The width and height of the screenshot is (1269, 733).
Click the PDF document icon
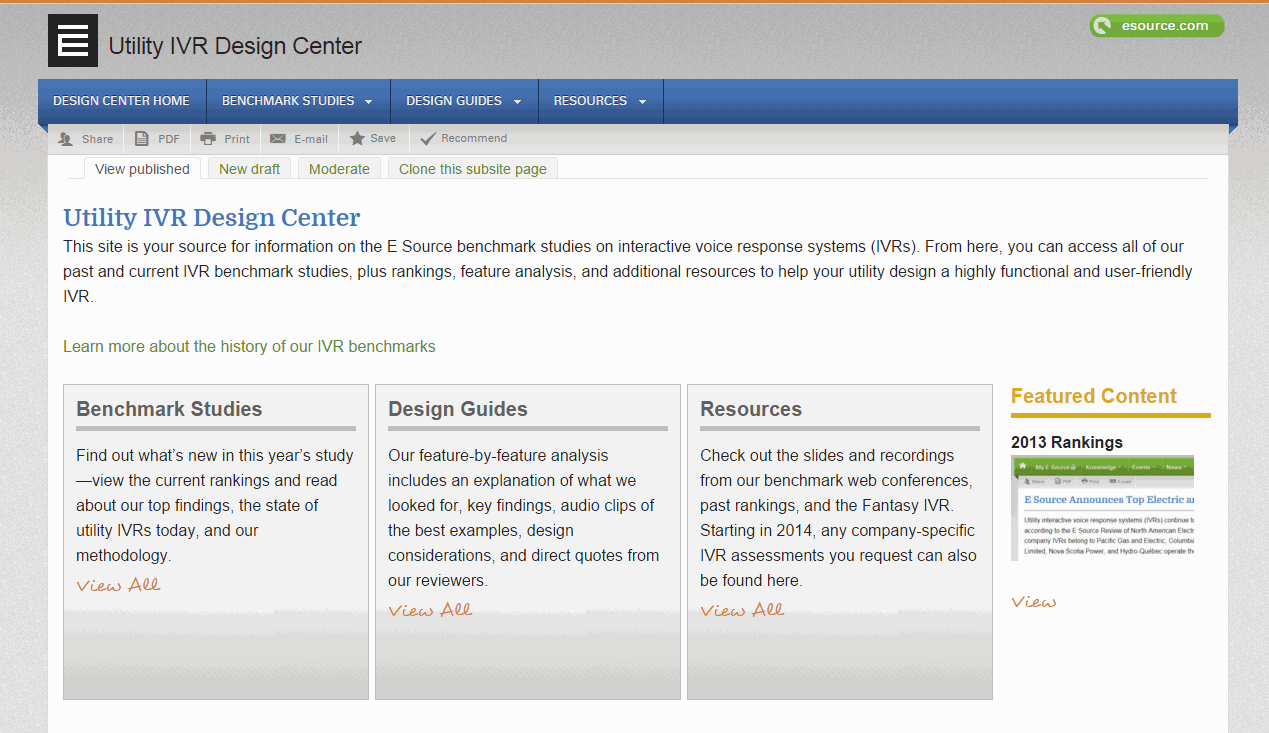coord(142,139)
